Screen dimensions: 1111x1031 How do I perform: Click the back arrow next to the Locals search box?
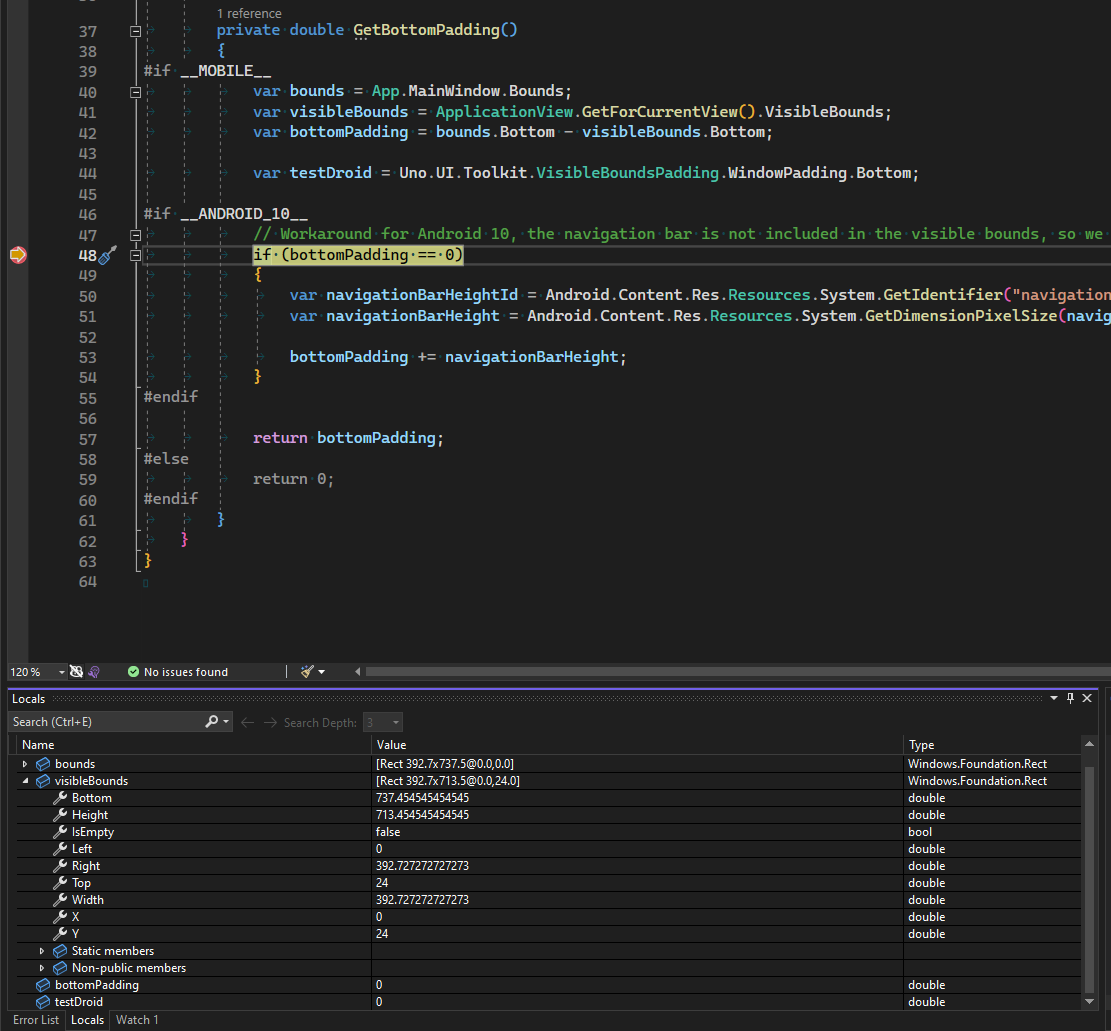point(247,721)
